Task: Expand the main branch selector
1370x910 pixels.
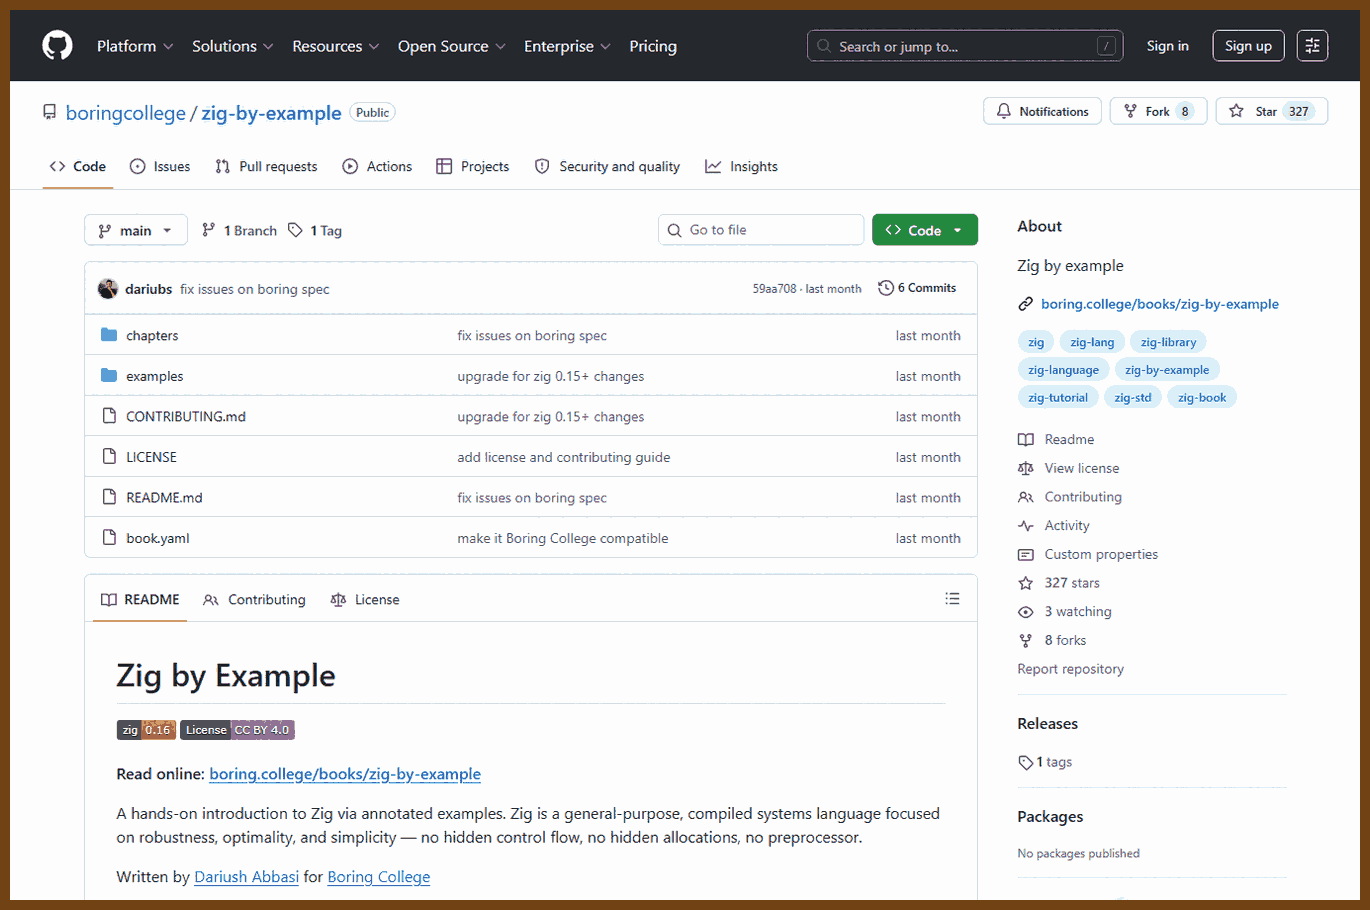Action: tap(136, 230)
